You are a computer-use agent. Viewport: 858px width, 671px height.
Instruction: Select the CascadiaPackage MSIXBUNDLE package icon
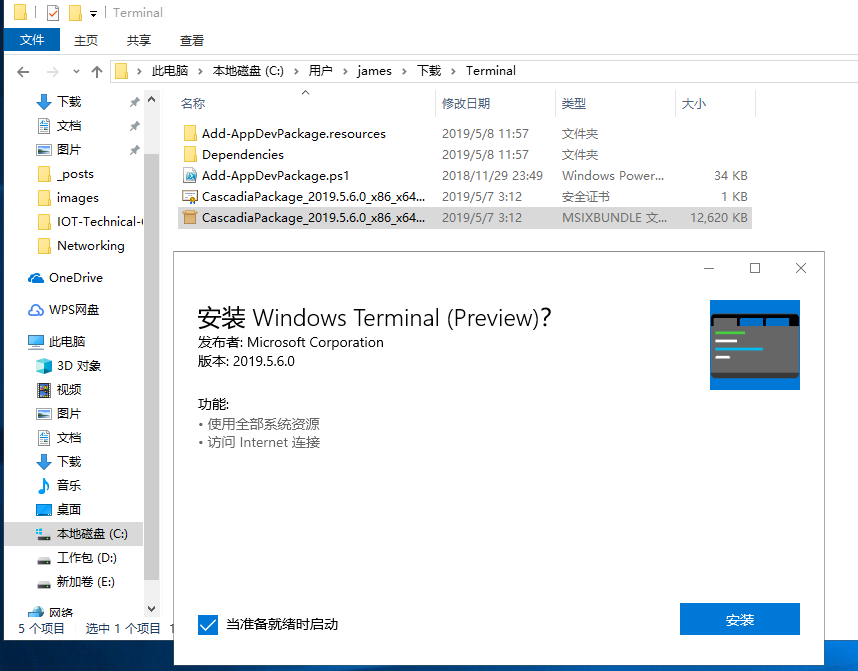click(190, 217)
